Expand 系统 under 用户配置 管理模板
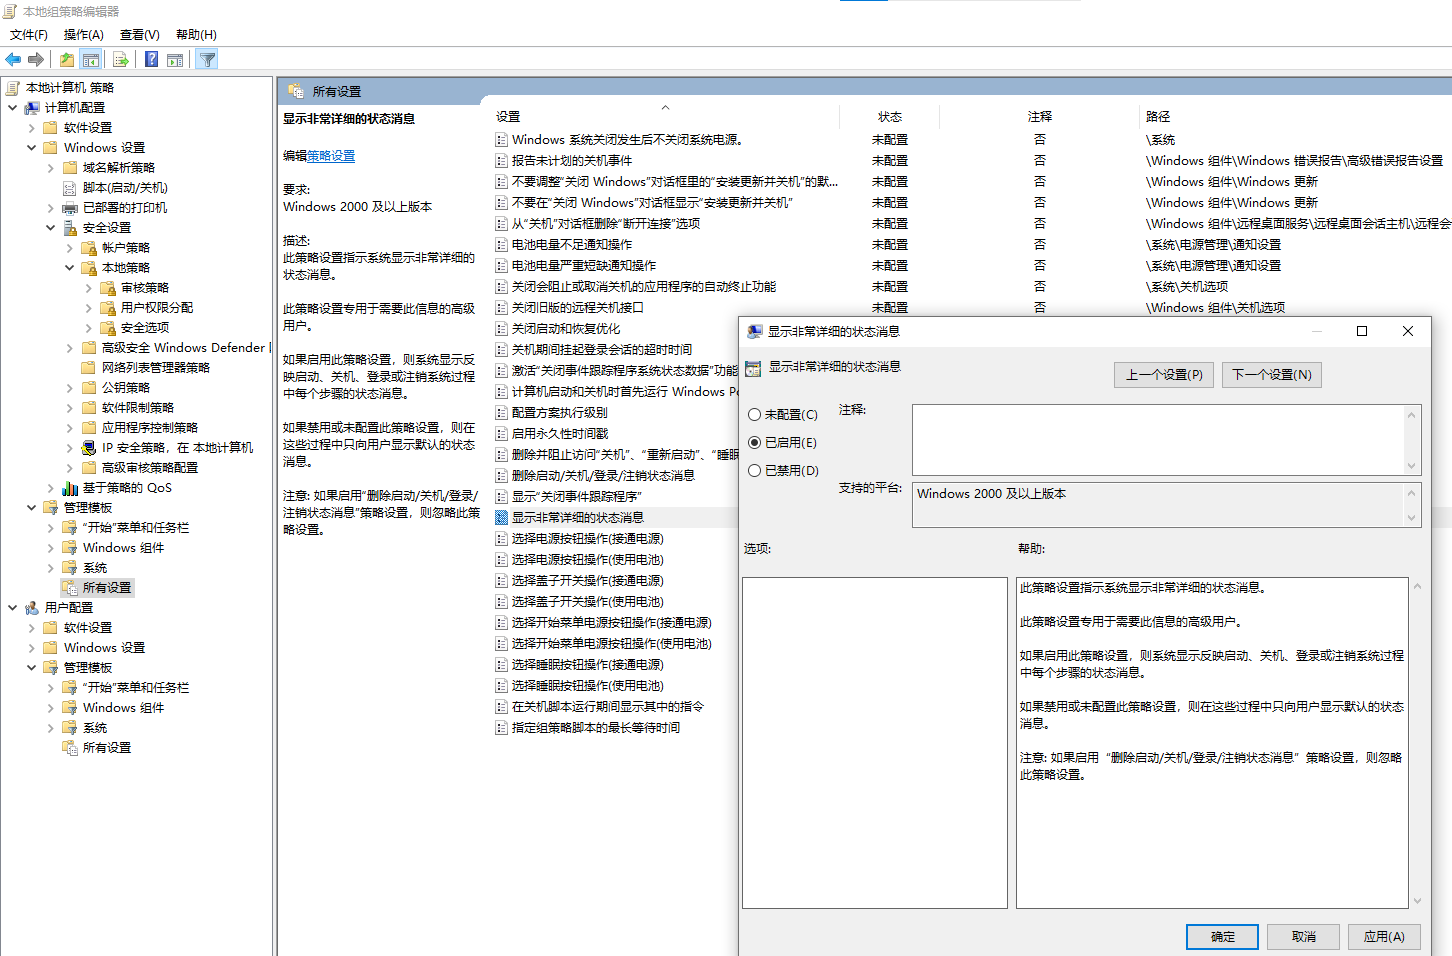The height and width of the screenshot is (956, 1452). click(50, 728)
